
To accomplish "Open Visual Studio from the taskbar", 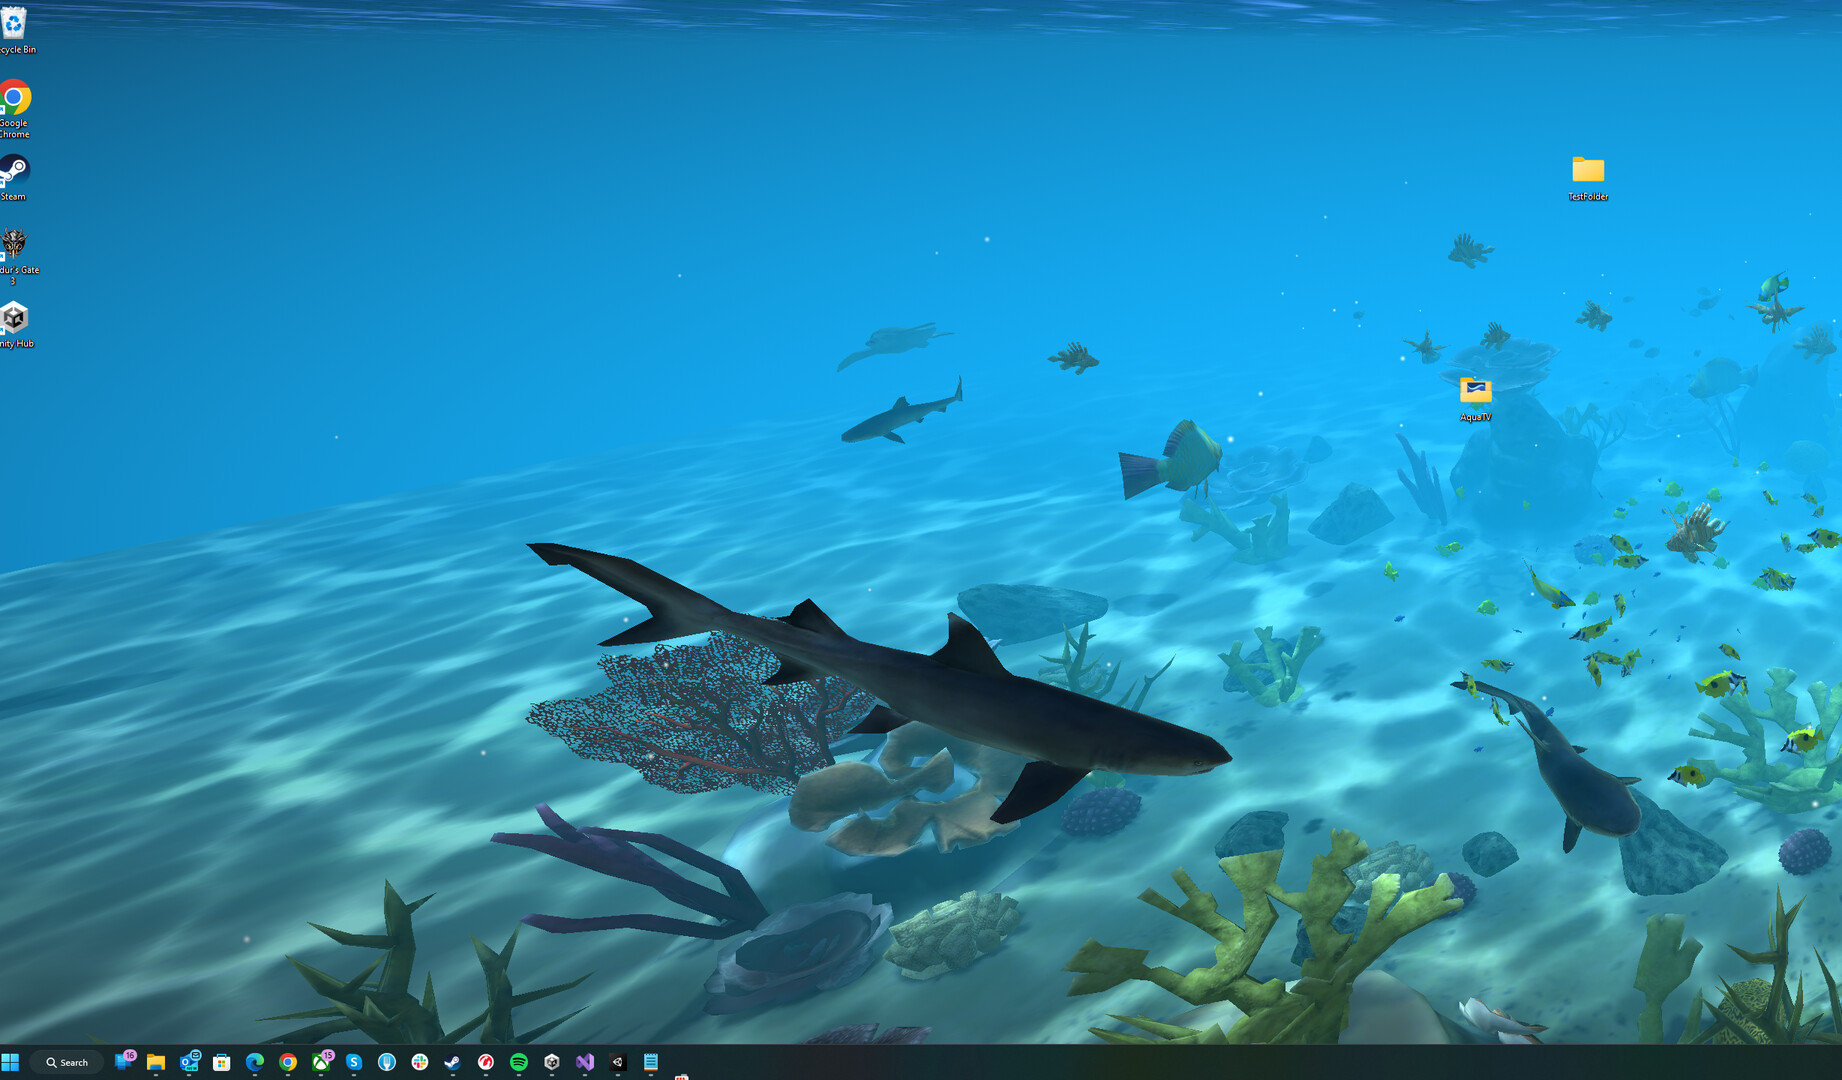I will tap(585, 1062).
